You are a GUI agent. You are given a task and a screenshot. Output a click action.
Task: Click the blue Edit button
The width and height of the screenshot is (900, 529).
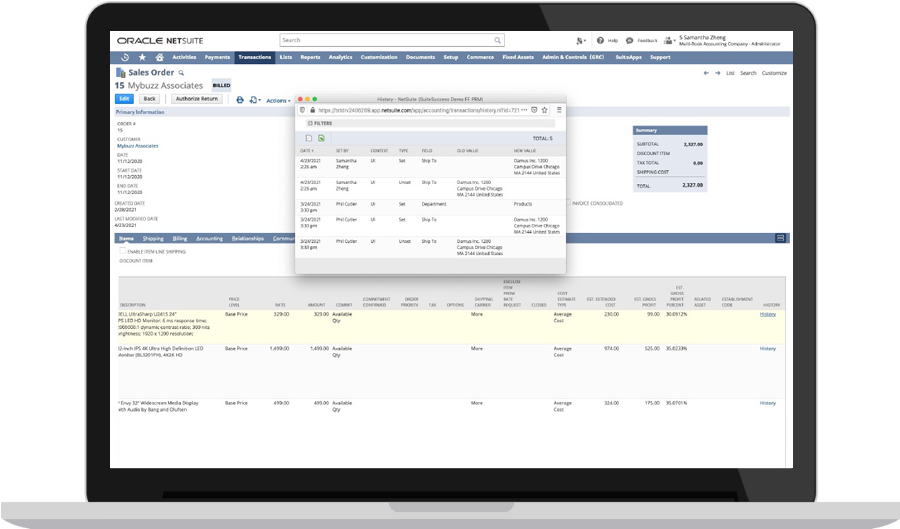125,99
